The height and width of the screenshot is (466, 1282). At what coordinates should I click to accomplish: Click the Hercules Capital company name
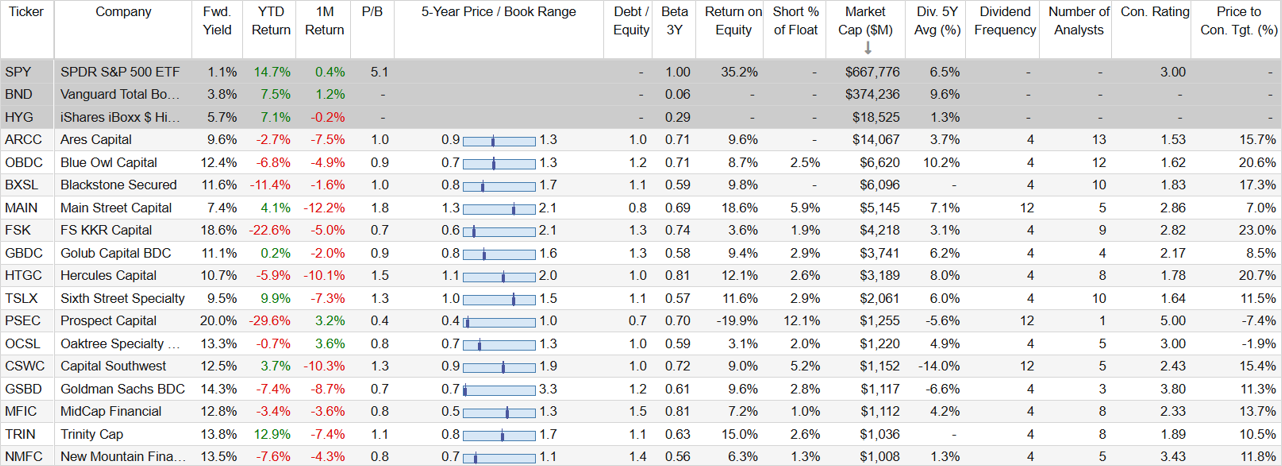point(109,275)
